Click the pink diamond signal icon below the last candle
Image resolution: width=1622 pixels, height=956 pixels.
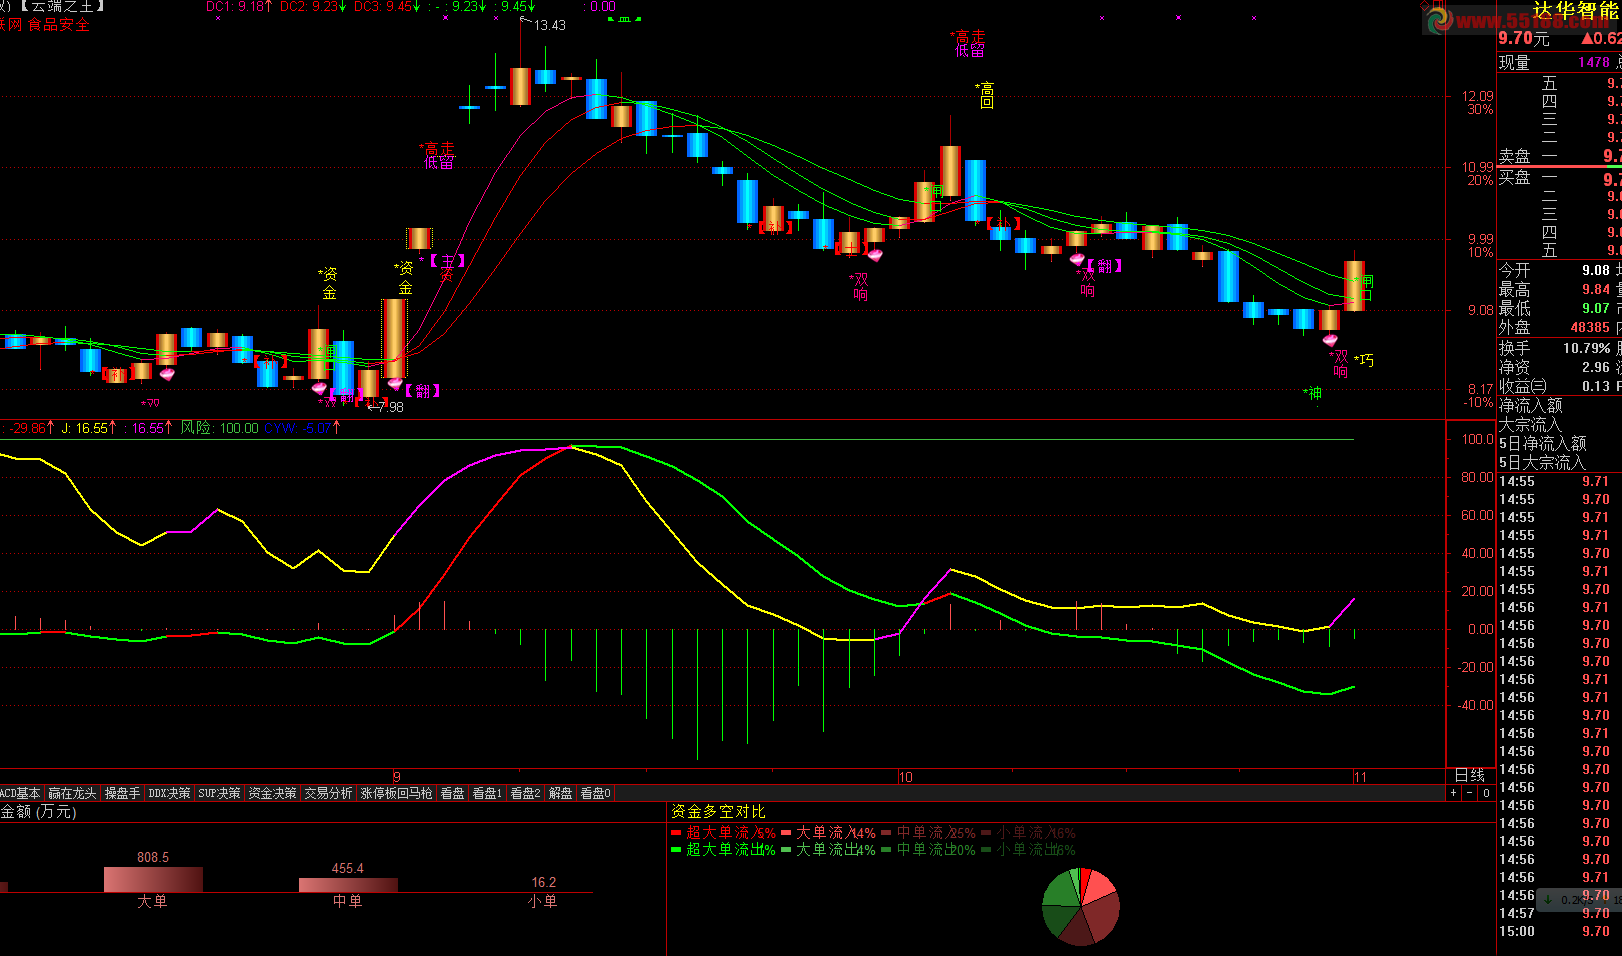[1329, 341]
